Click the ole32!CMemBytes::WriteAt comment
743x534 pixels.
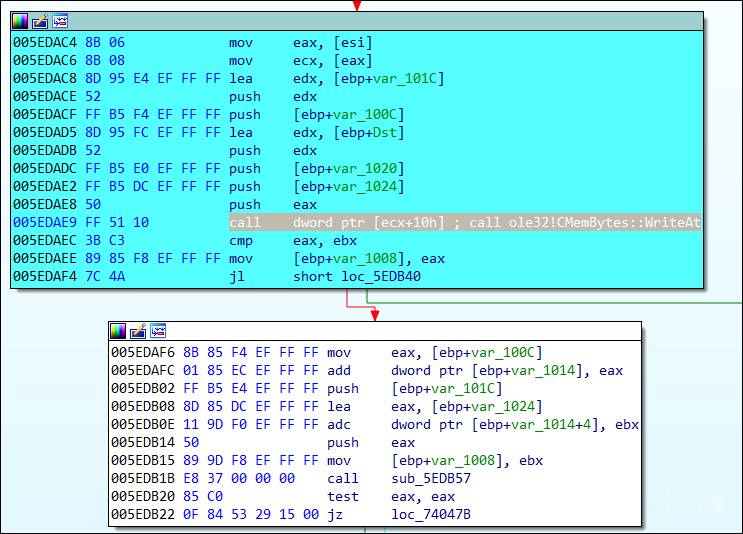coord(605,222)
